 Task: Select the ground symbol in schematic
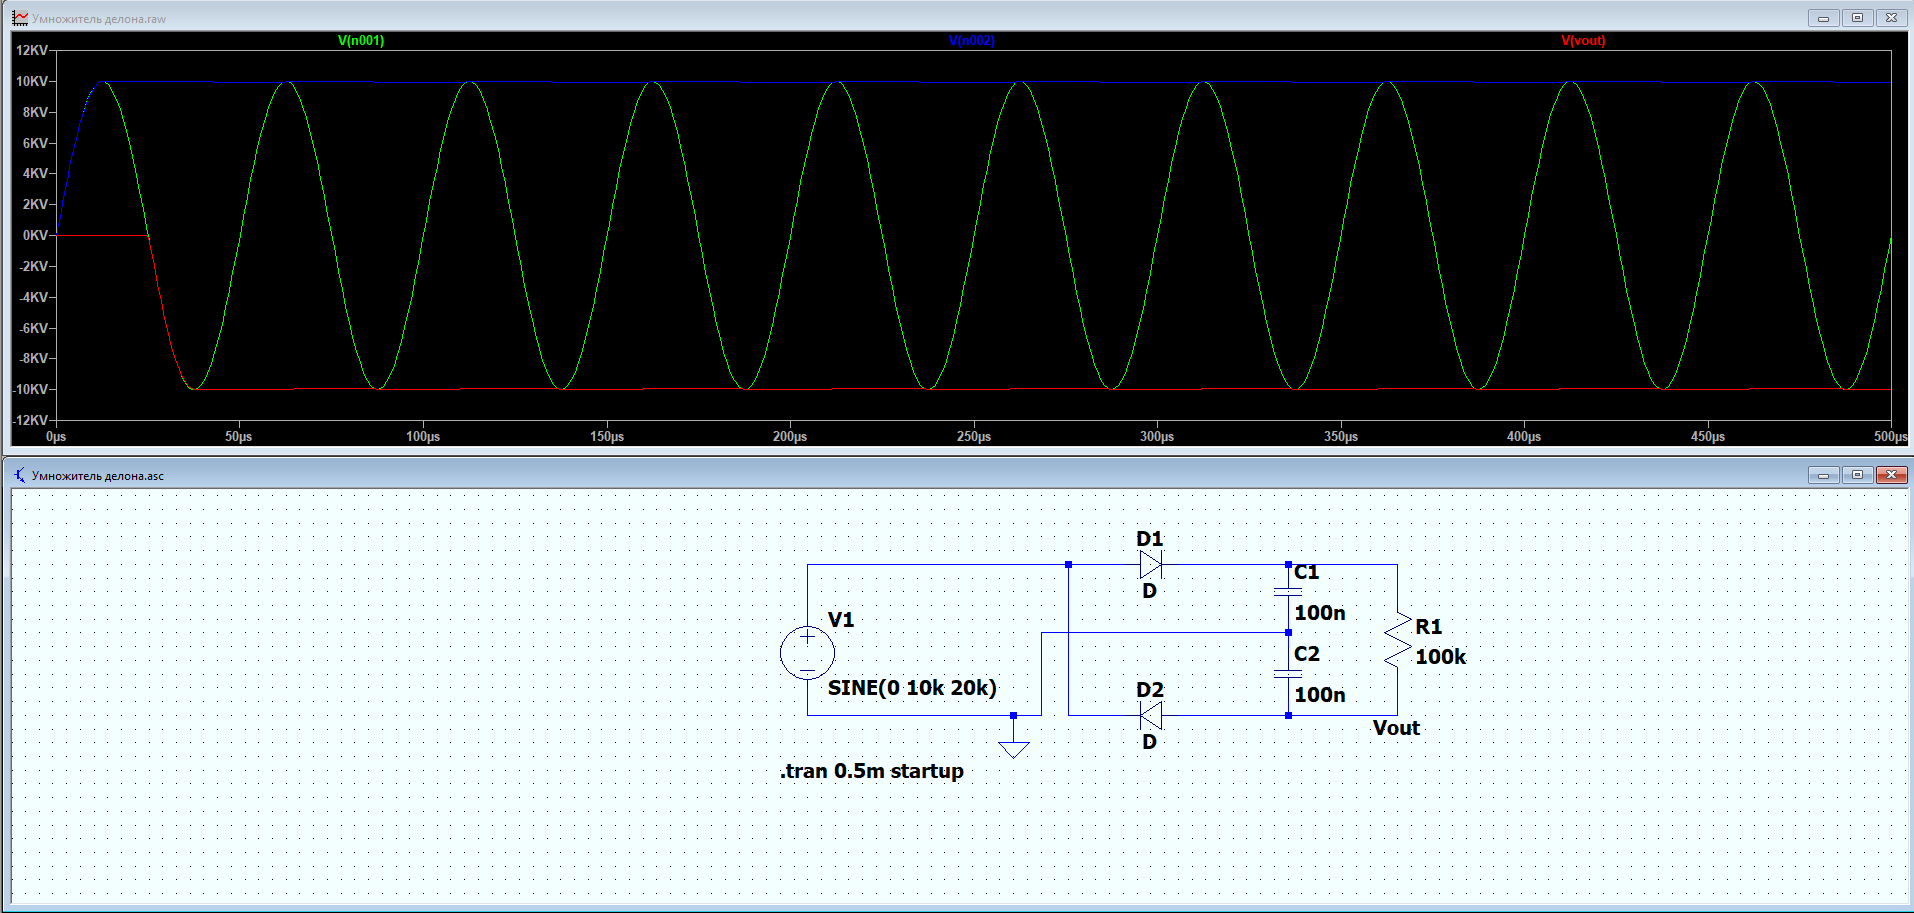tap(1013, 748)
